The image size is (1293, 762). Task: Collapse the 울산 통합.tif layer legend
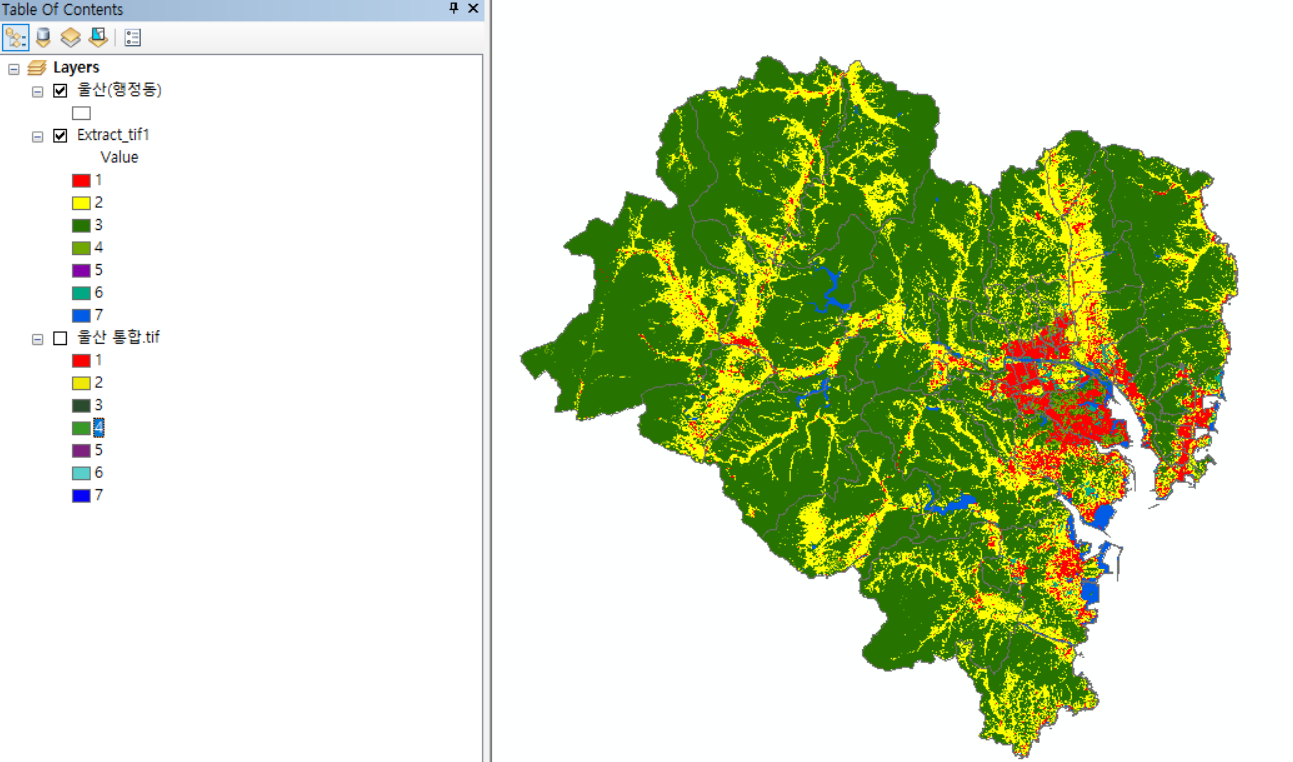pyautogui.click(x=37, y=338)
